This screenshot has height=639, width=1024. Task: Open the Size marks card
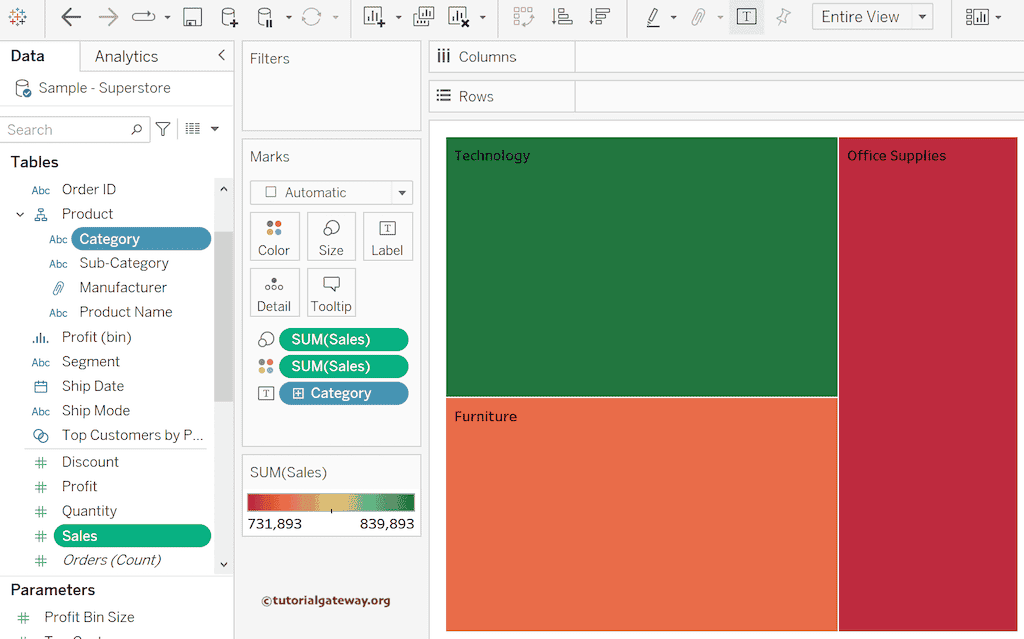(x=331, y=237)
